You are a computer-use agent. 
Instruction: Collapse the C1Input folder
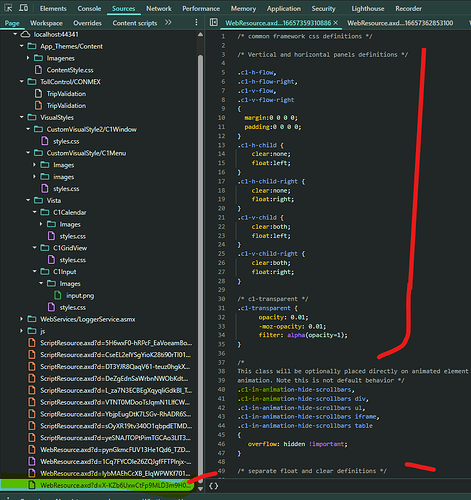point(34,271)
